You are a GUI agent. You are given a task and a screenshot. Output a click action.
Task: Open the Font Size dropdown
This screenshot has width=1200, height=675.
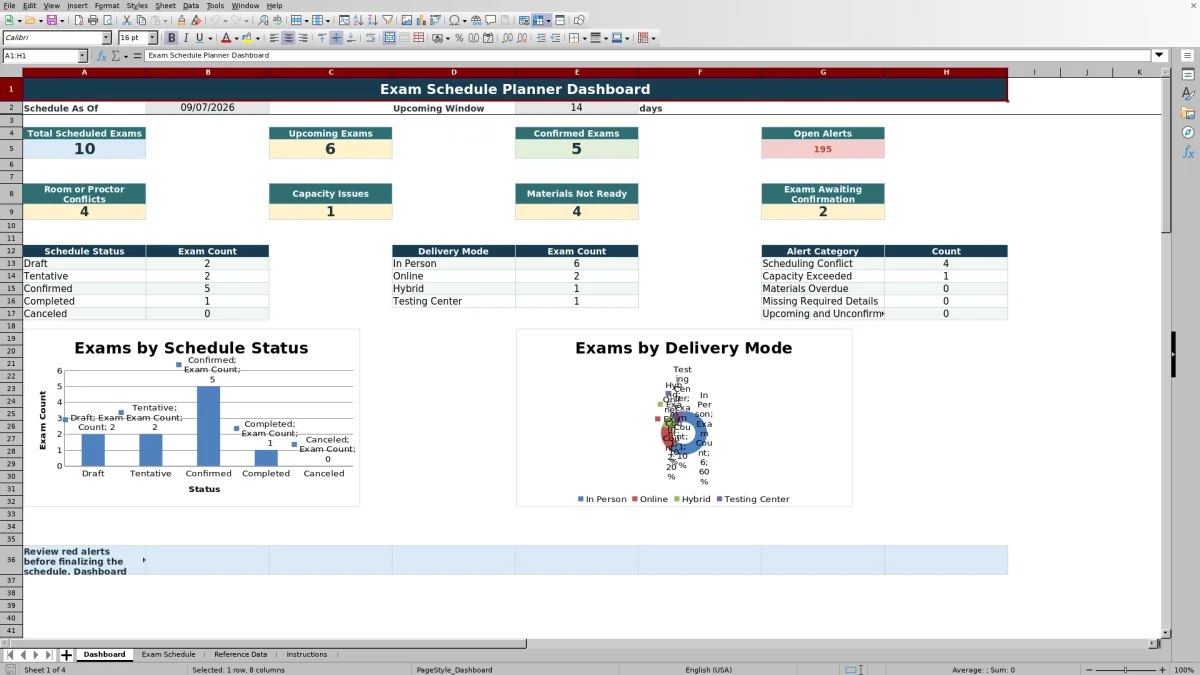tap(152, 38)
